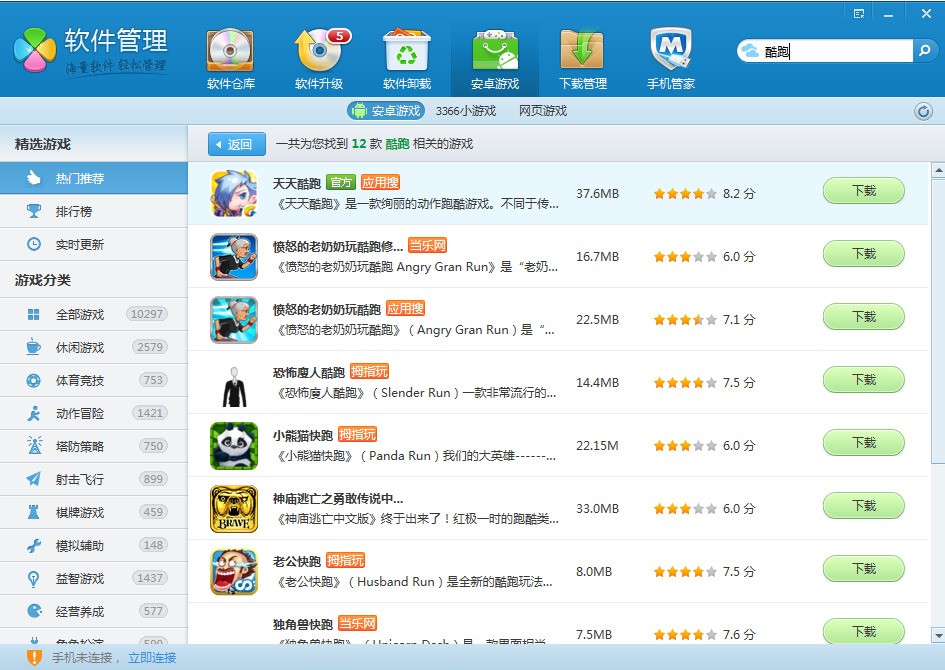This screenshot has height=670, width=945.
Task: Open the 射击飞行 category
Action: 94,479
